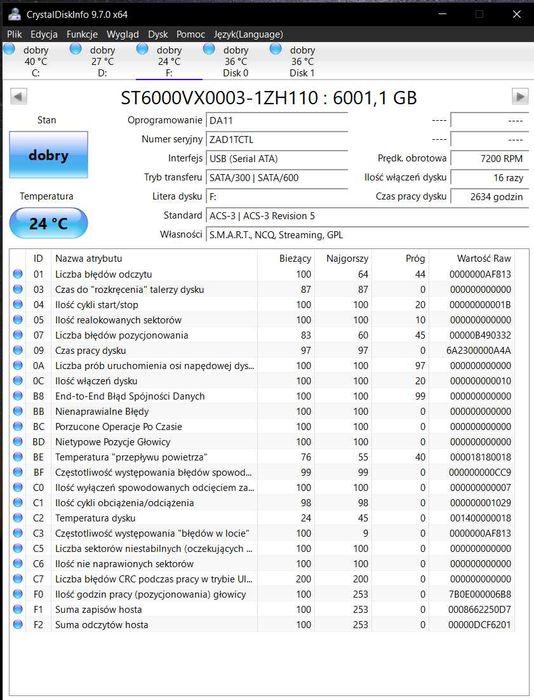The height and width of the screenshot is (700, 534).
Task: Go to previous disk with left arrow
Action: tap(18, 96)
